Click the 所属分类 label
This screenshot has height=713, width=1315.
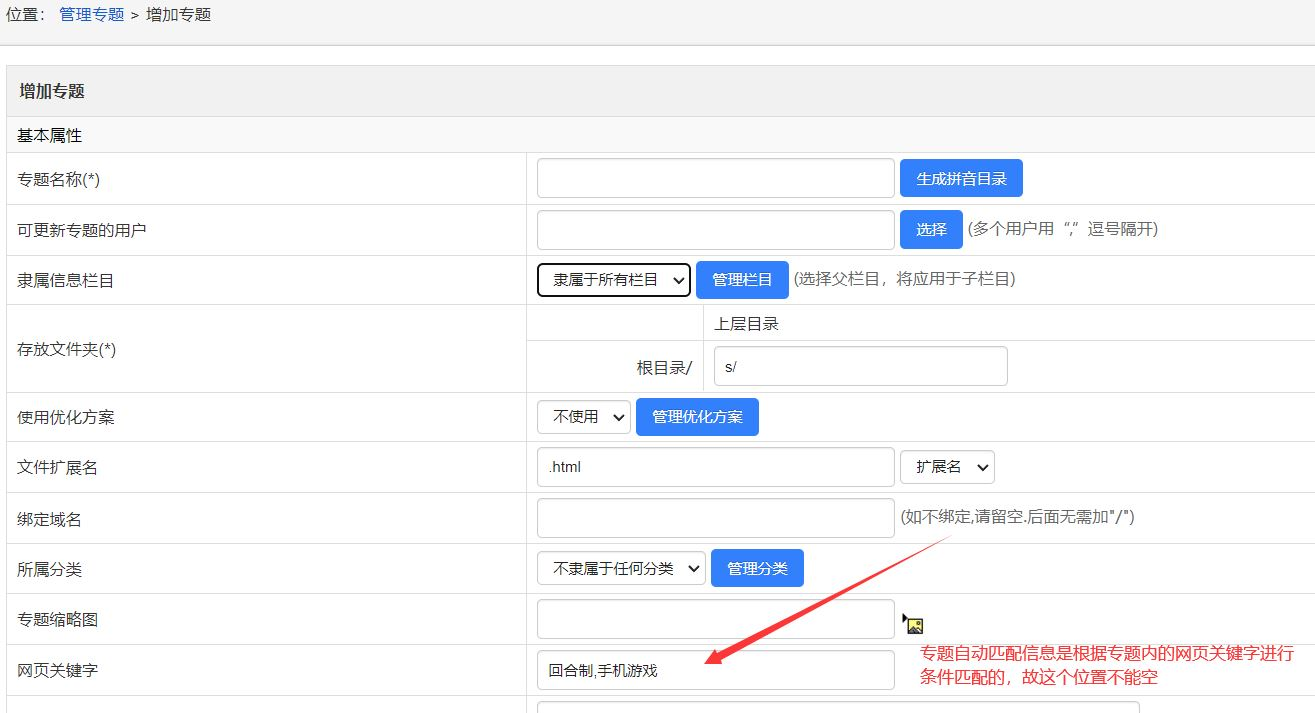tap(49, 569)
